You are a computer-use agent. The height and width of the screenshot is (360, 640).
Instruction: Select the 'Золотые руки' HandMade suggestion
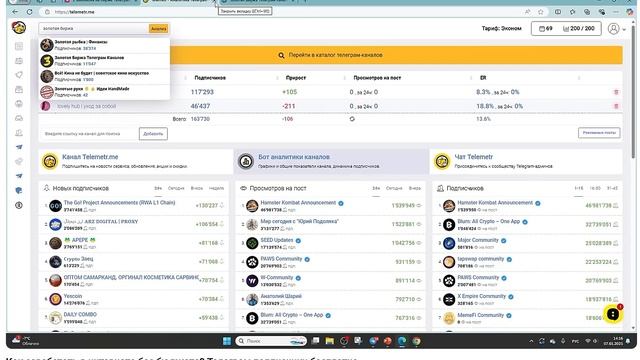(x=104, y=91)
